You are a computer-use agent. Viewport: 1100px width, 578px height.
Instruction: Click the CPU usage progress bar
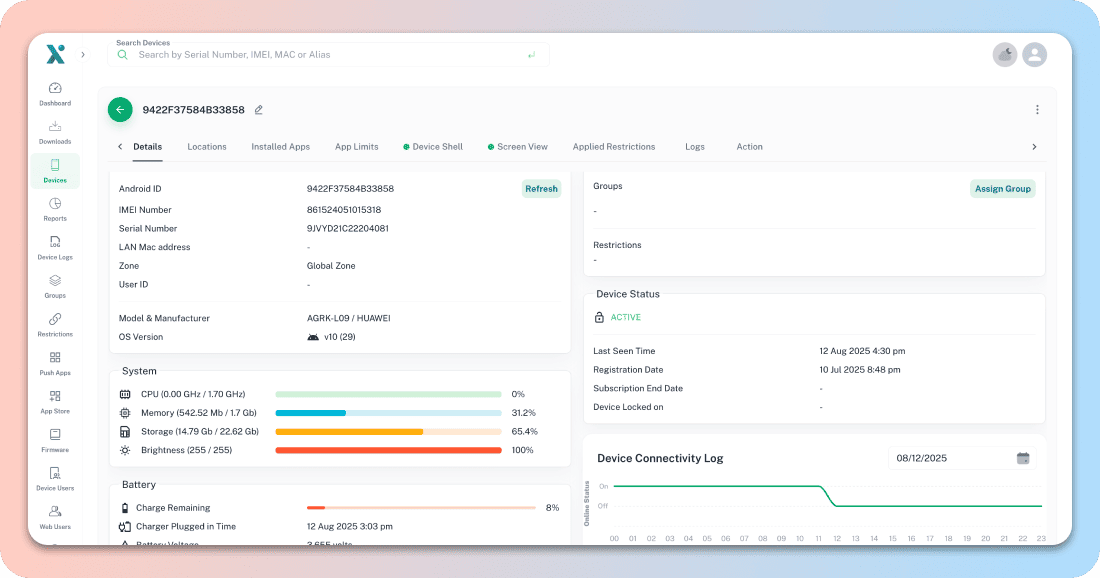click(x=389, y=394)
